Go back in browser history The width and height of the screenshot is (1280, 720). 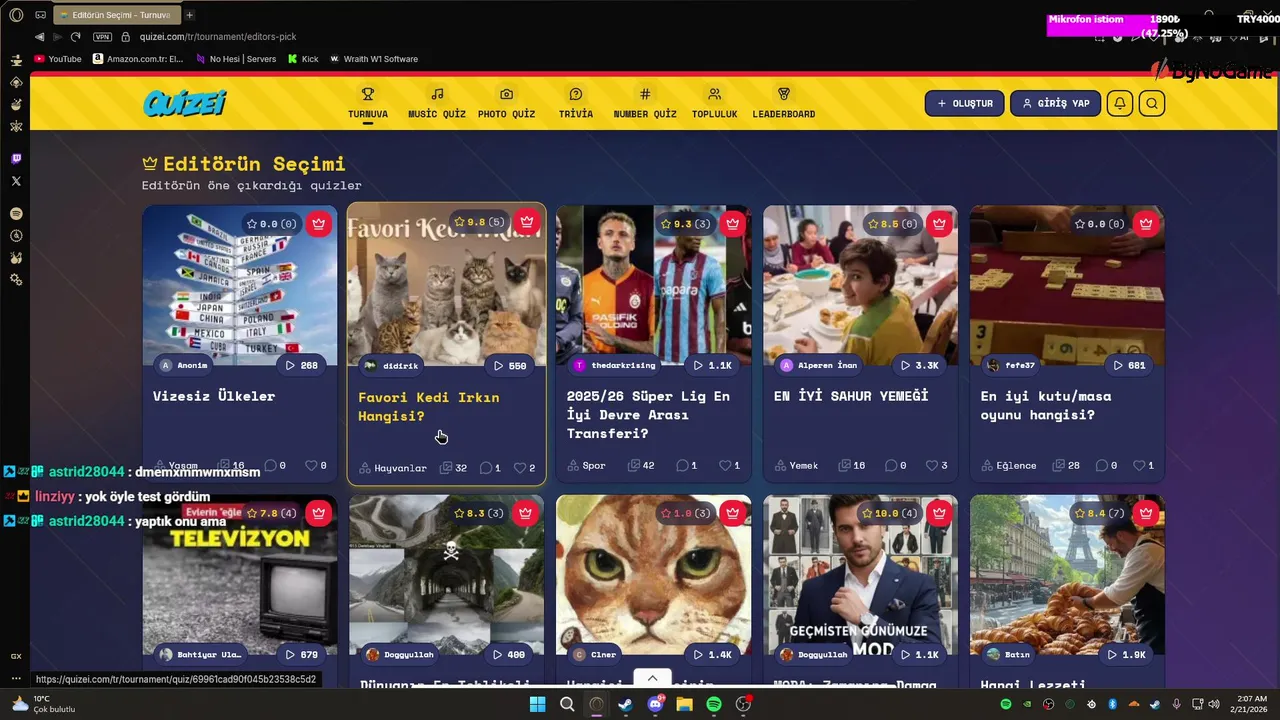(x=40, y=37)
